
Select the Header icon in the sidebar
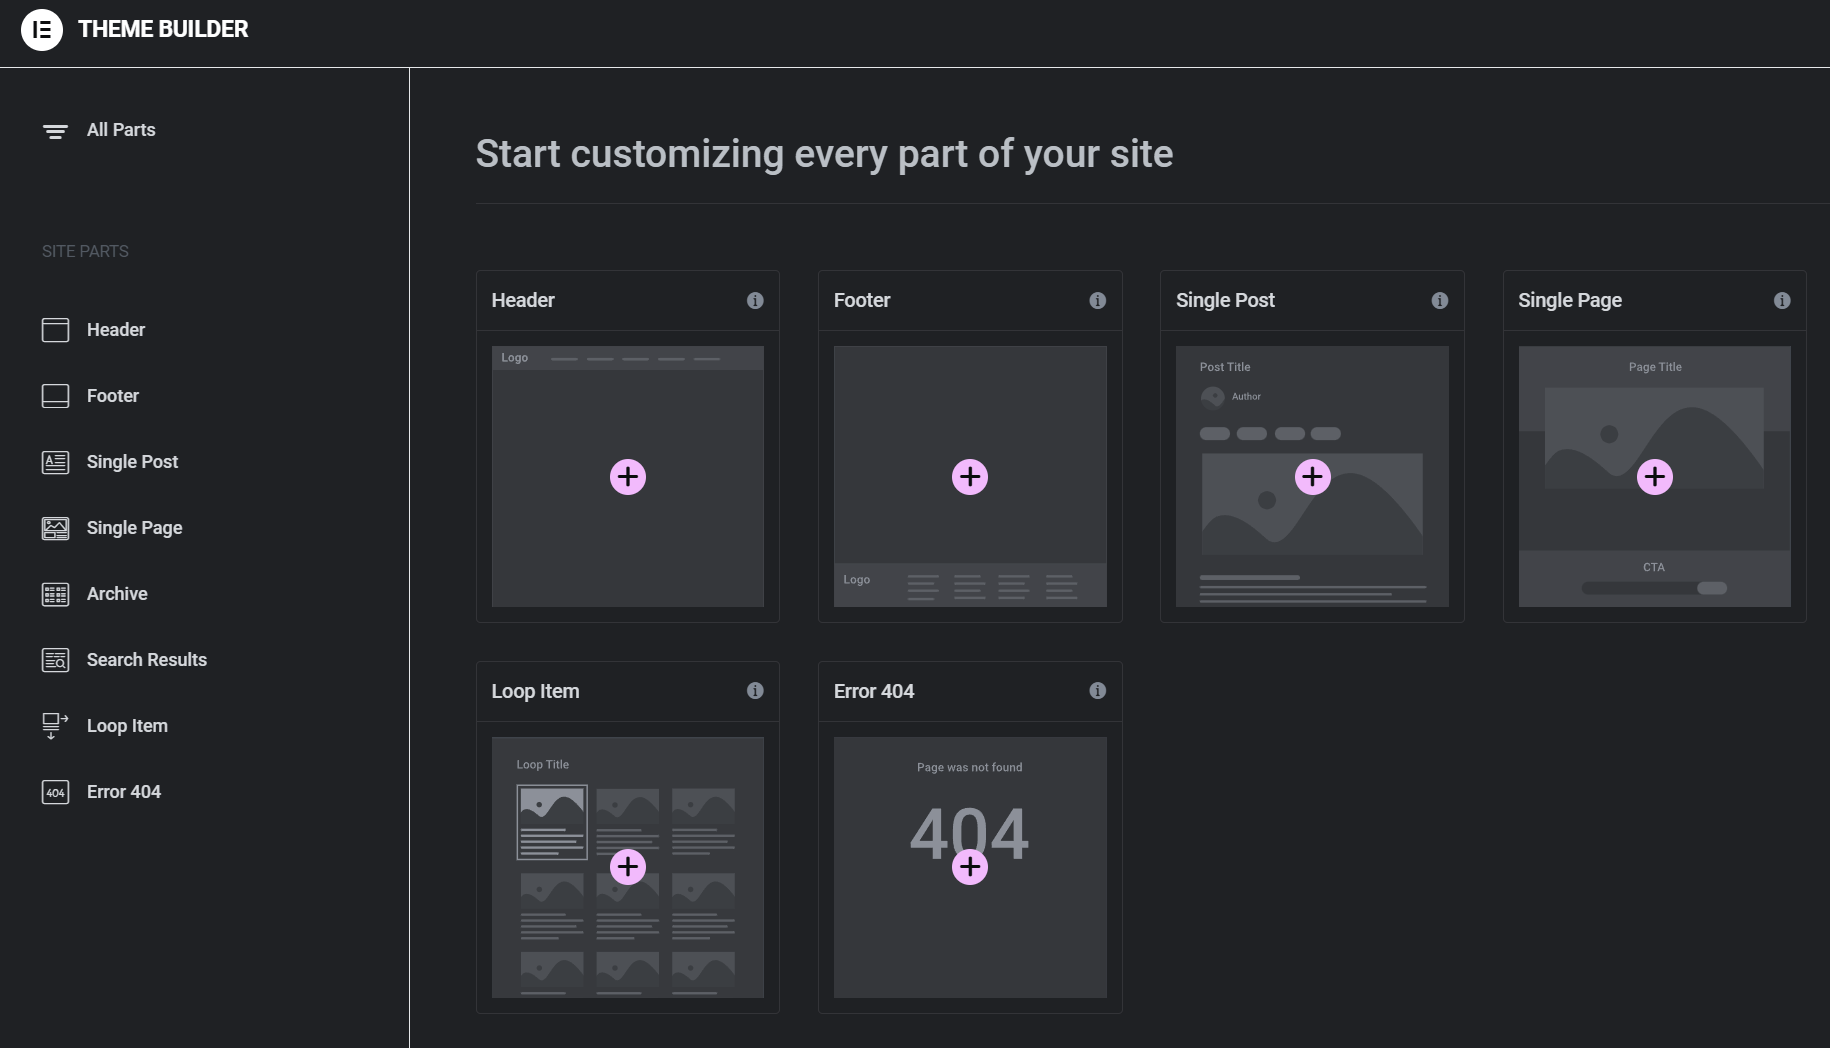point(55,329)
